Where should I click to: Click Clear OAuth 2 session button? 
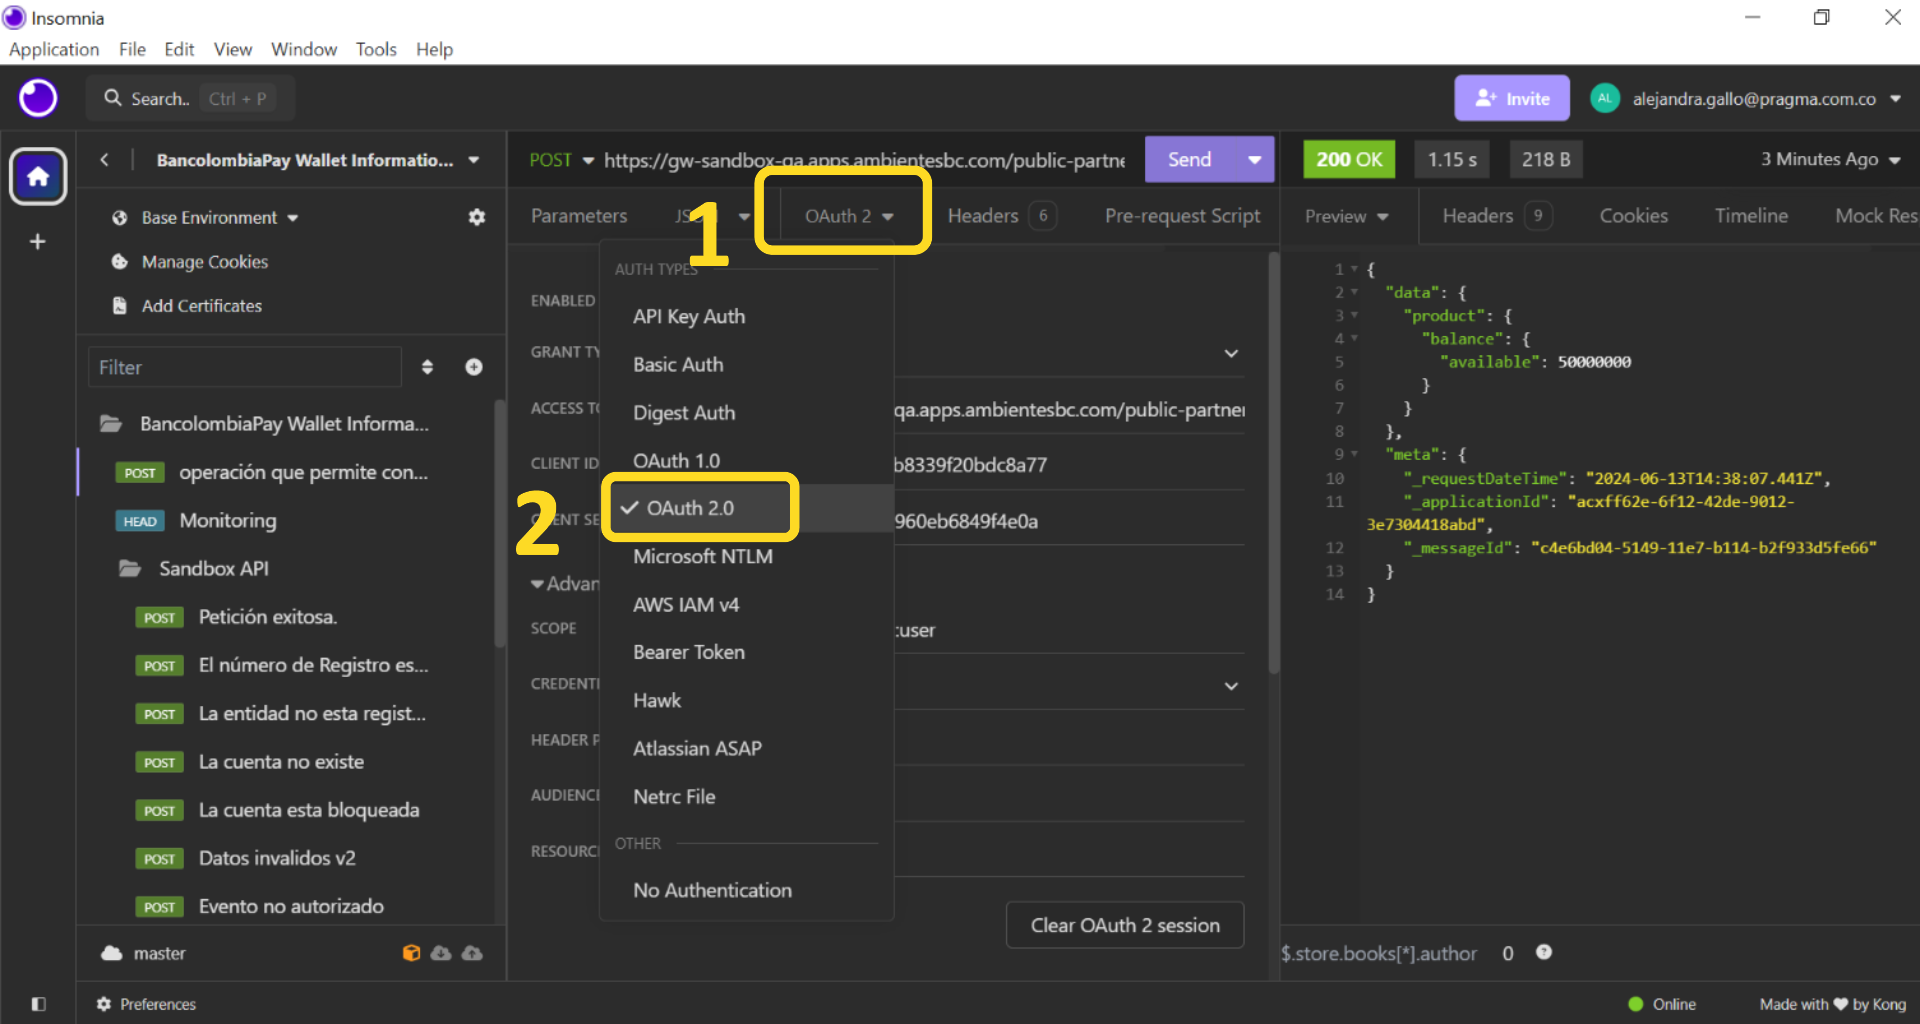[x=1125, y=925]
